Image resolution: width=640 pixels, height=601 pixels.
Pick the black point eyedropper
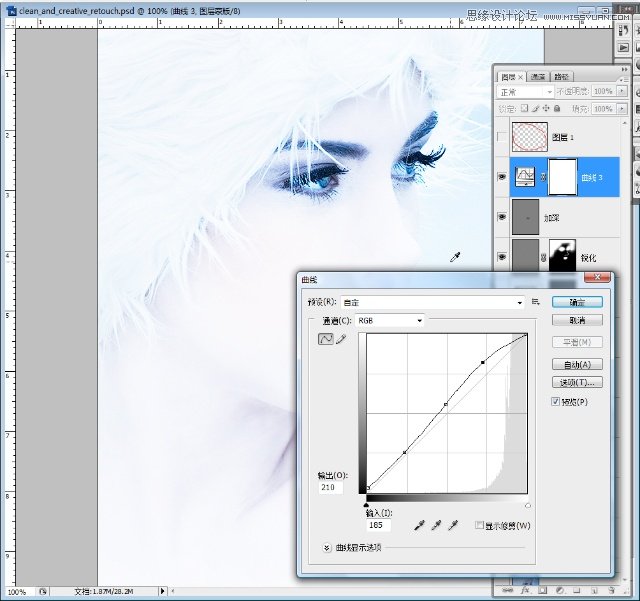(x=419, y=525)
